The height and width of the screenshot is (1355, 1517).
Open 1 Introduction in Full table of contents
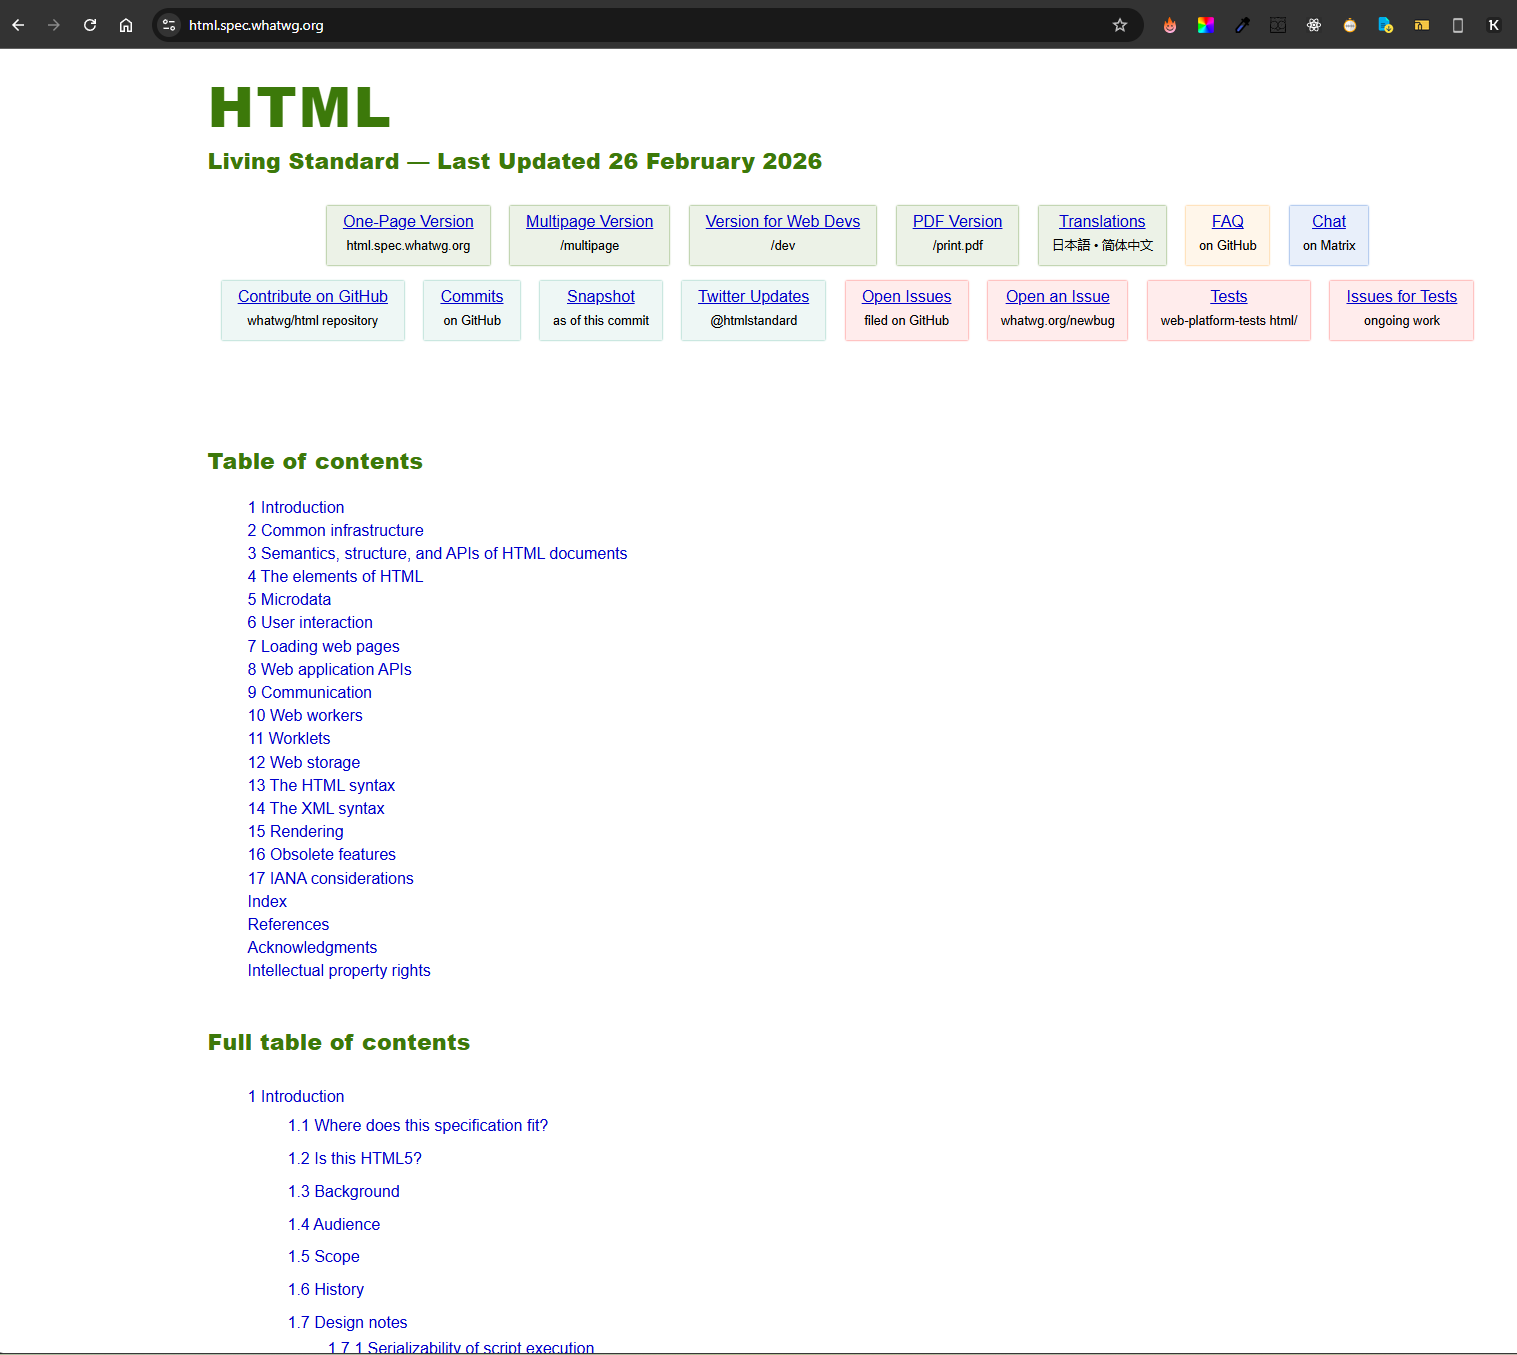[x=296, y=1096]
